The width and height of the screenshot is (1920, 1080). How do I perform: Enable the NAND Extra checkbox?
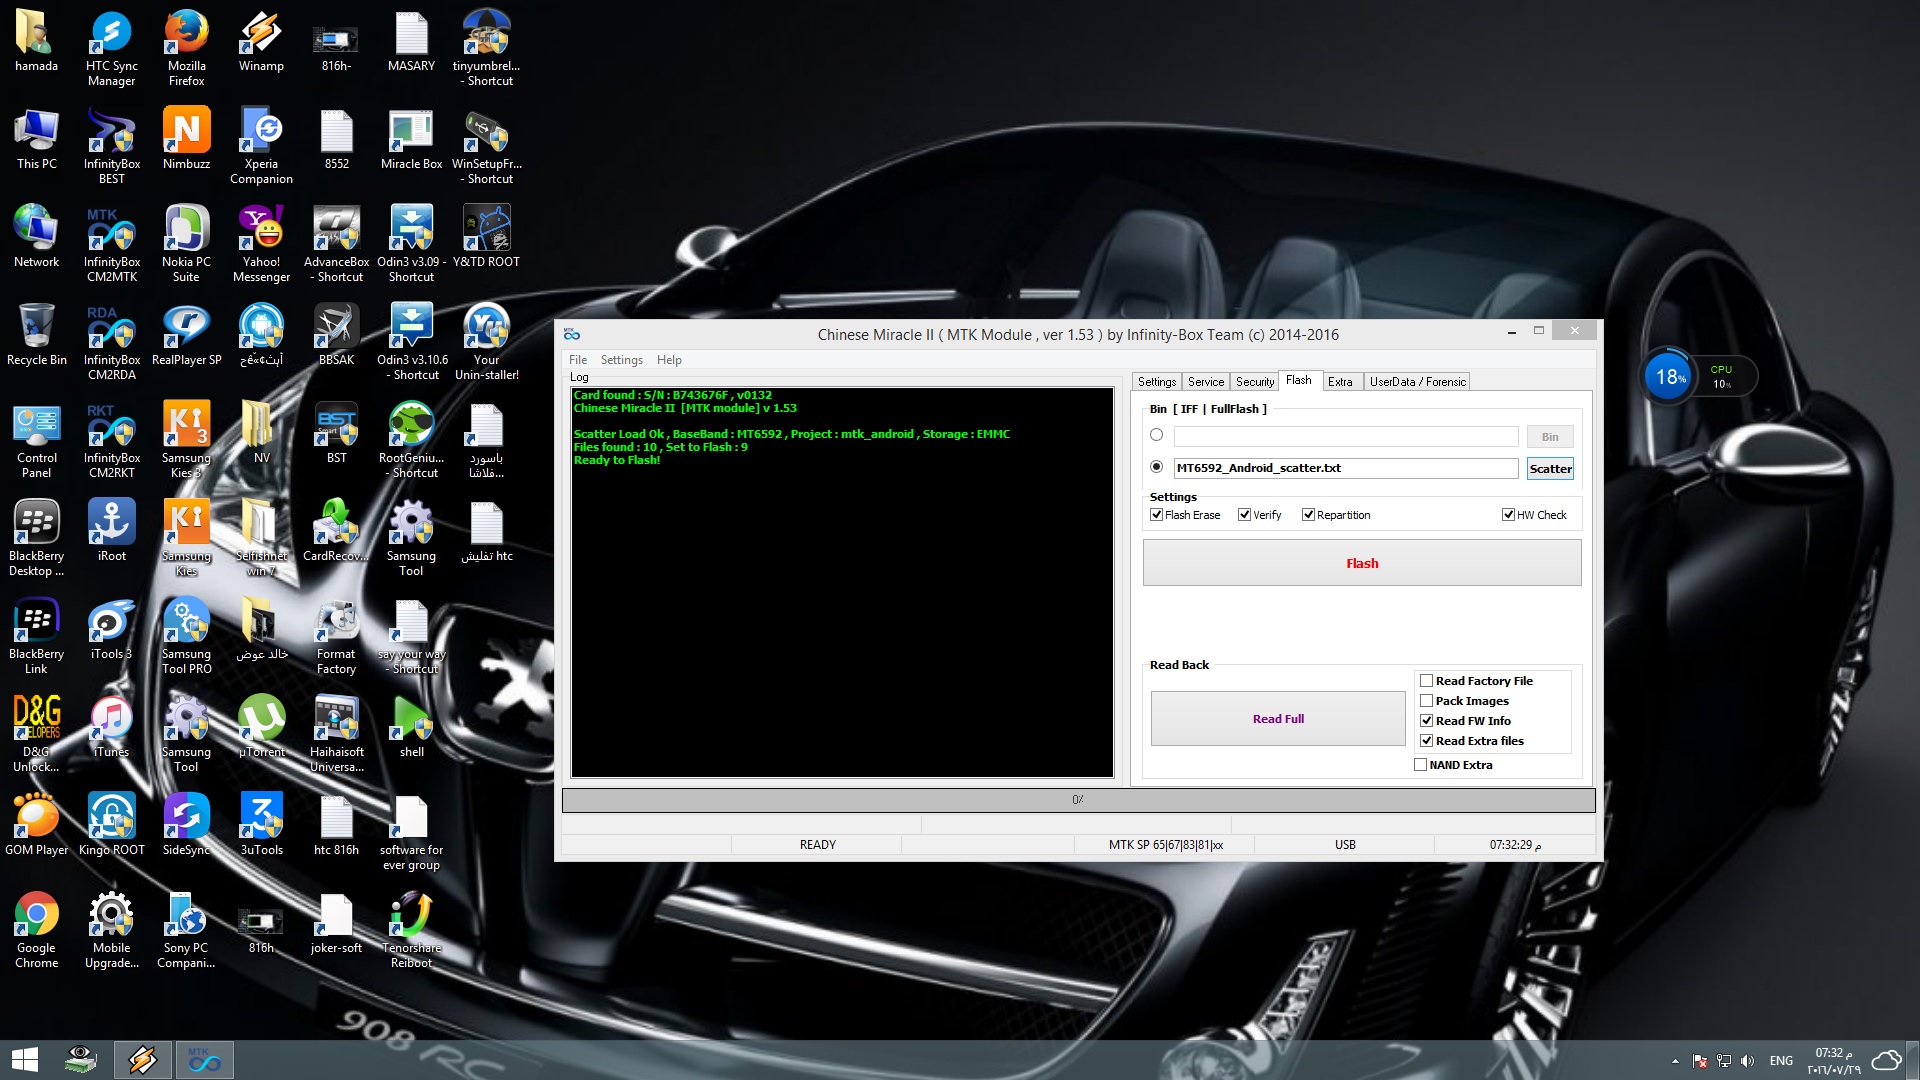(1420, 765)
